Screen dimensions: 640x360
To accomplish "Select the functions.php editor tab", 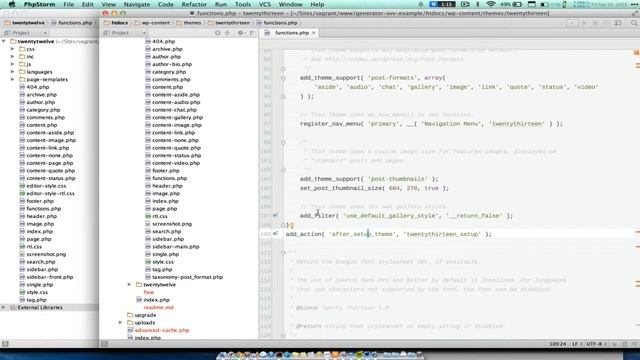I will [289, 33].
